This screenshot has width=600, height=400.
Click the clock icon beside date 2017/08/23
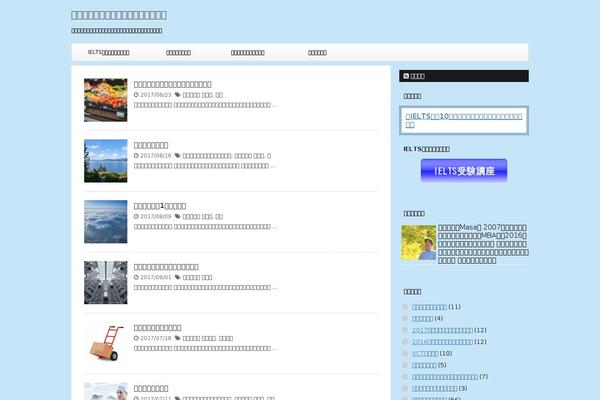click(x=136, y=95)
